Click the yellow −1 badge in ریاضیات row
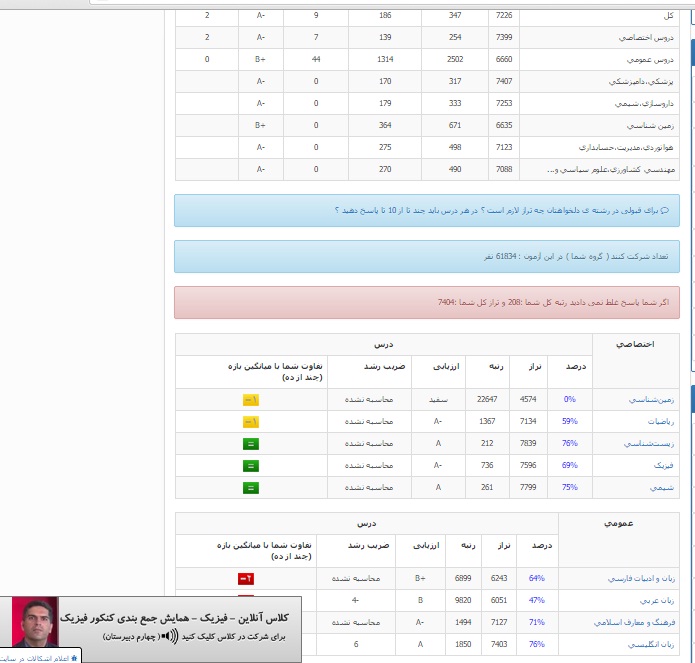This screenshot has width=695, height=663. click(250, 422)
